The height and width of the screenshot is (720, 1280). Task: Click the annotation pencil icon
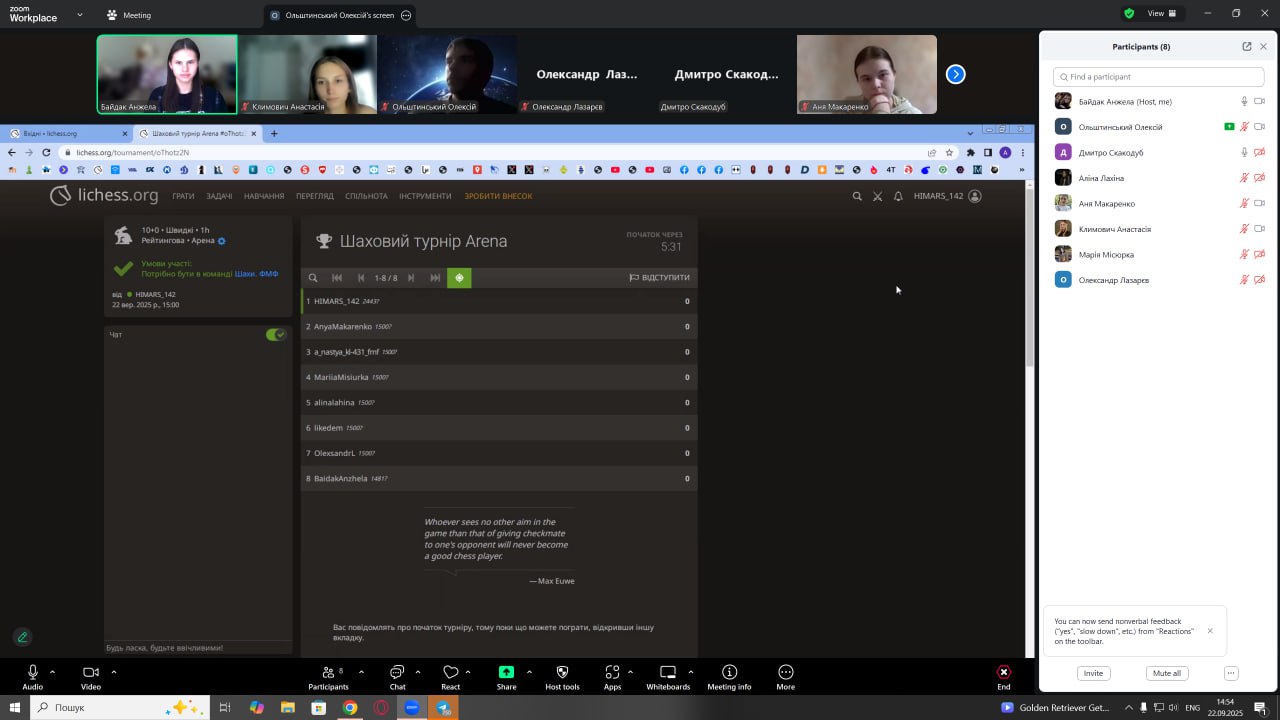pyautogui.click(x=22, y=637)
